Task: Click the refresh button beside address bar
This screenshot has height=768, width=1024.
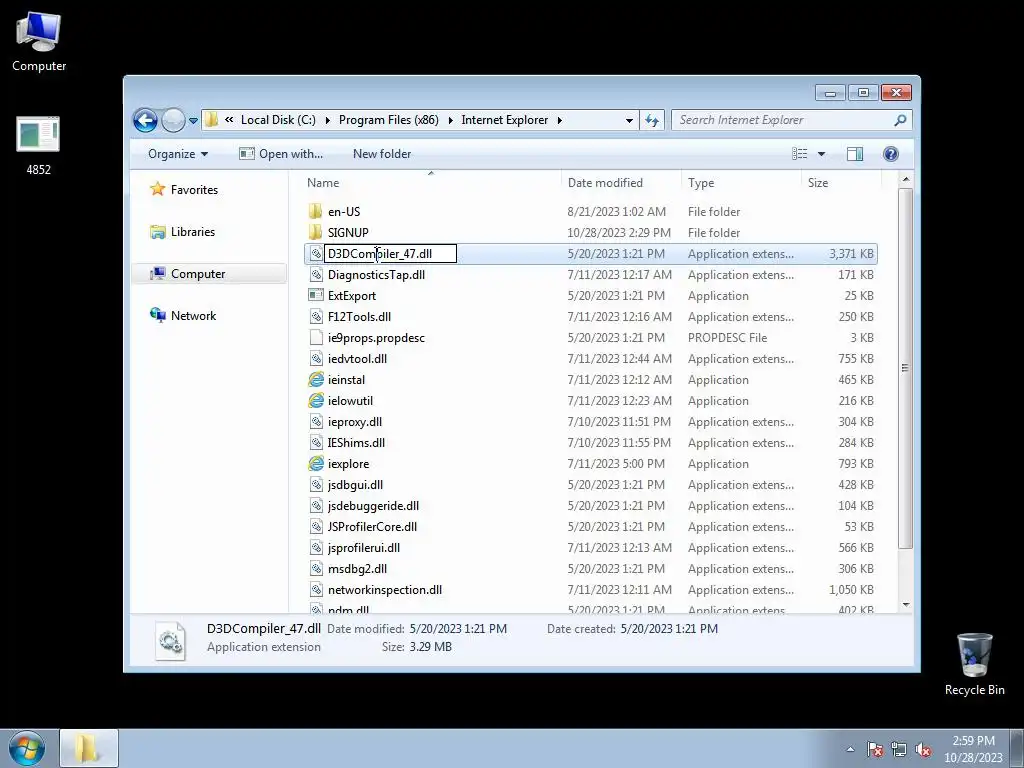Action: coord(652,120)
